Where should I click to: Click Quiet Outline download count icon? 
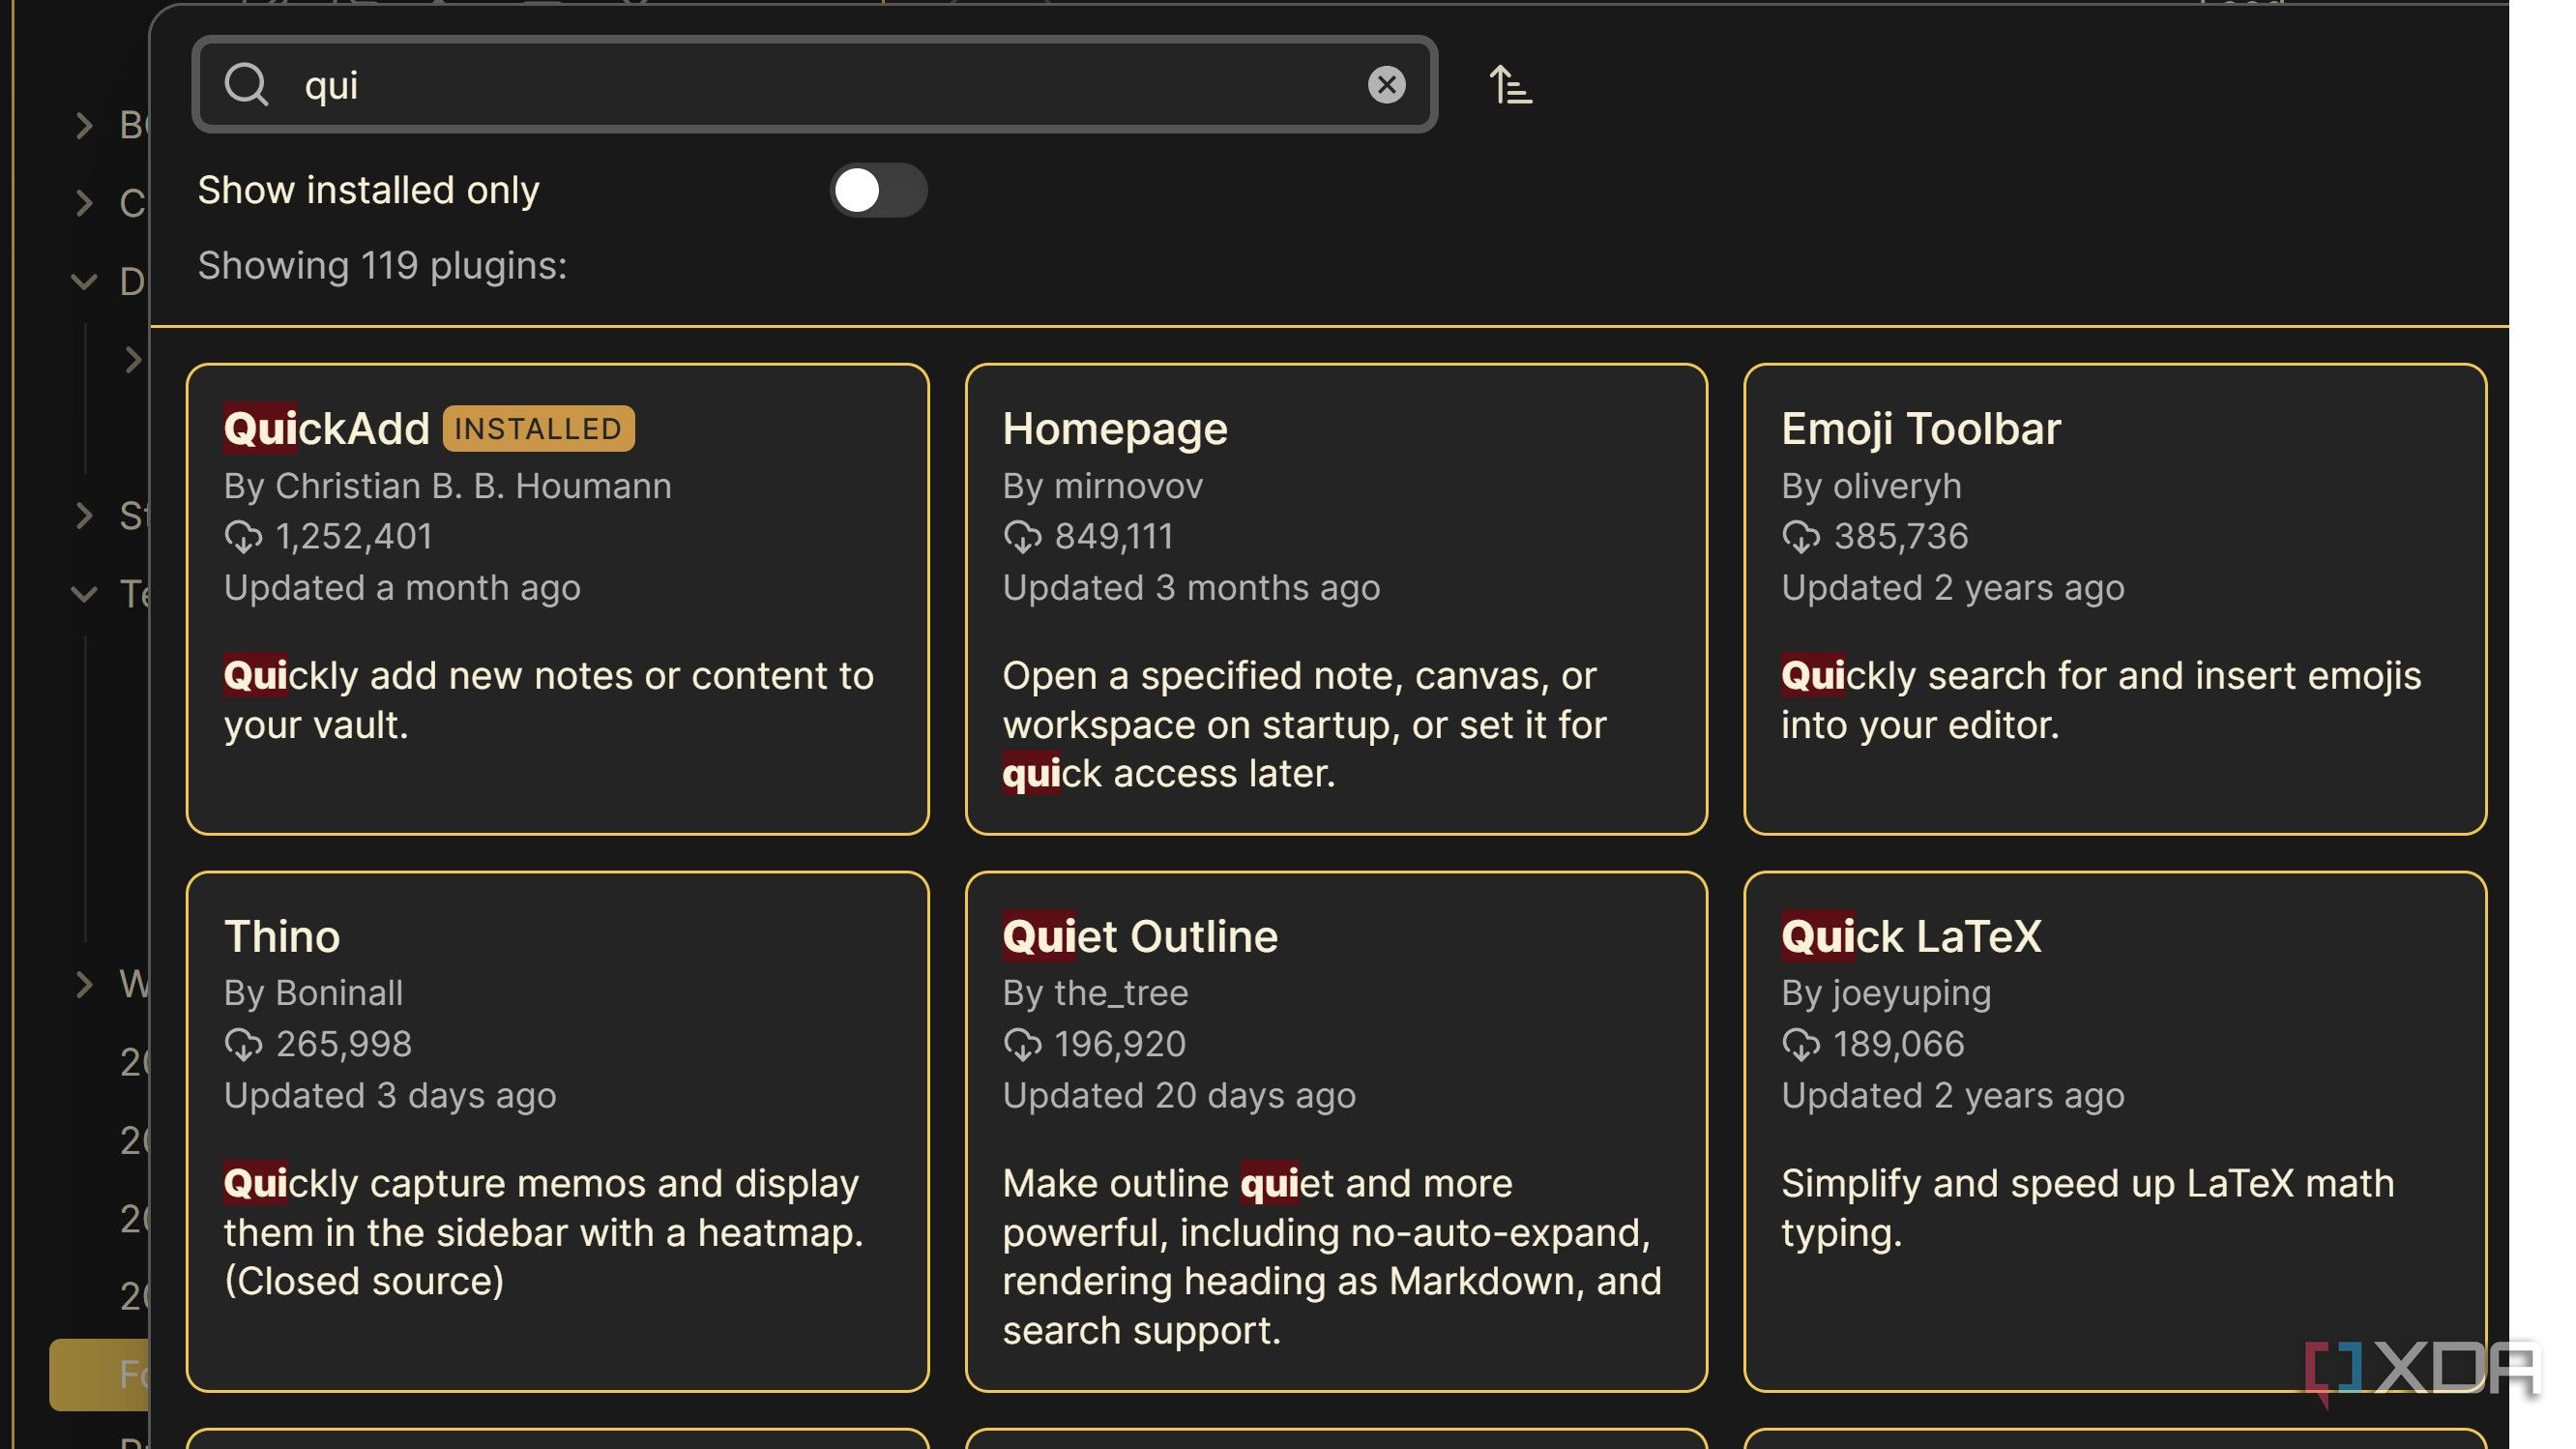pyautogui.click(x=1022, y=1045)
